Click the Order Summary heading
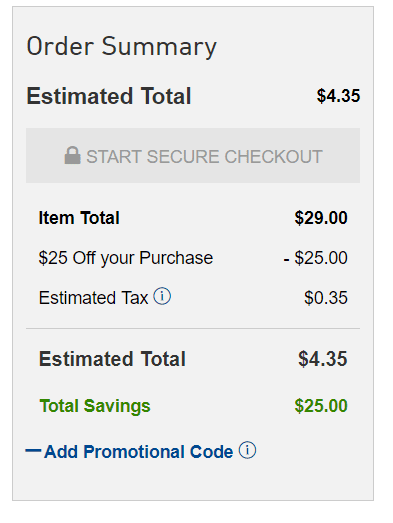 point(121,47)
